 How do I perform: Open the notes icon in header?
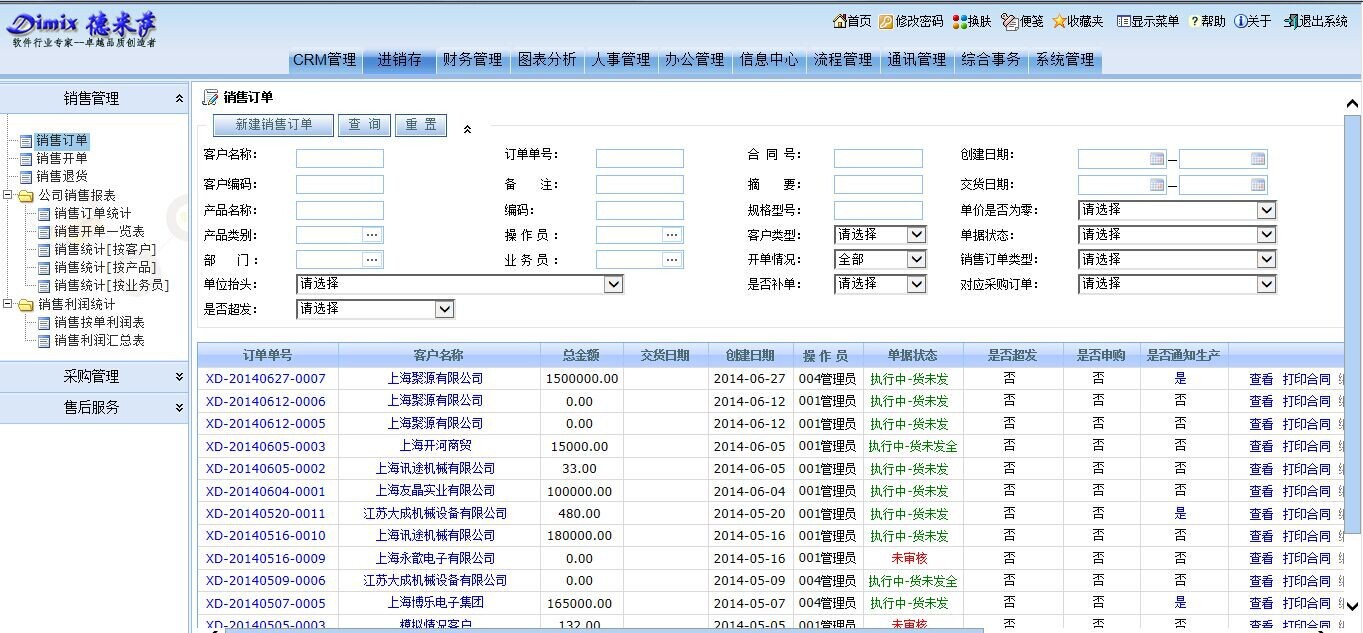coord(1009,21)
